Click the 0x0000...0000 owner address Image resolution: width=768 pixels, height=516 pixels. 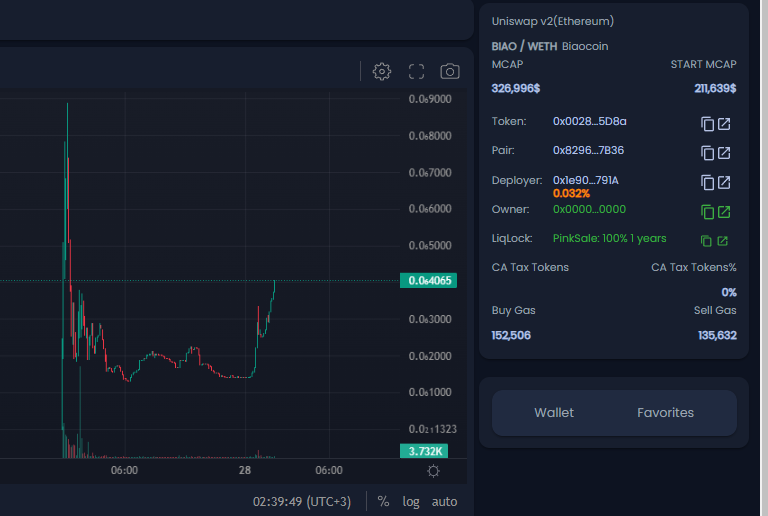point(589,209)
